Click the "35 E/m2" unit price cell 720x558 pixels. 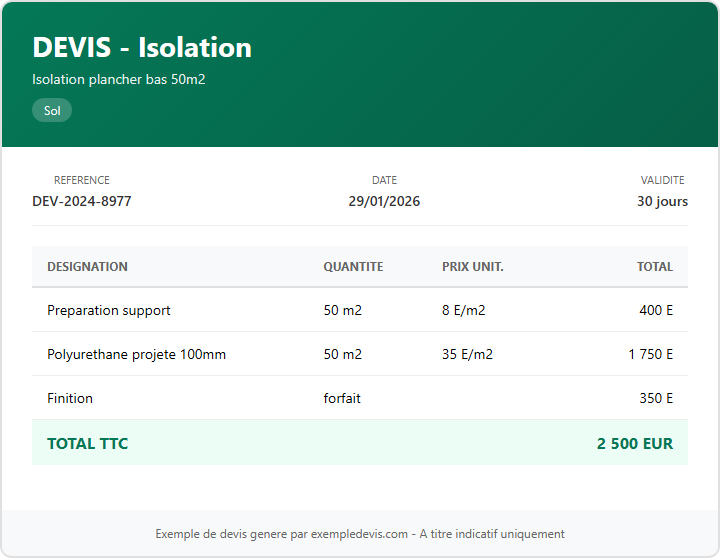coord(467,354)
